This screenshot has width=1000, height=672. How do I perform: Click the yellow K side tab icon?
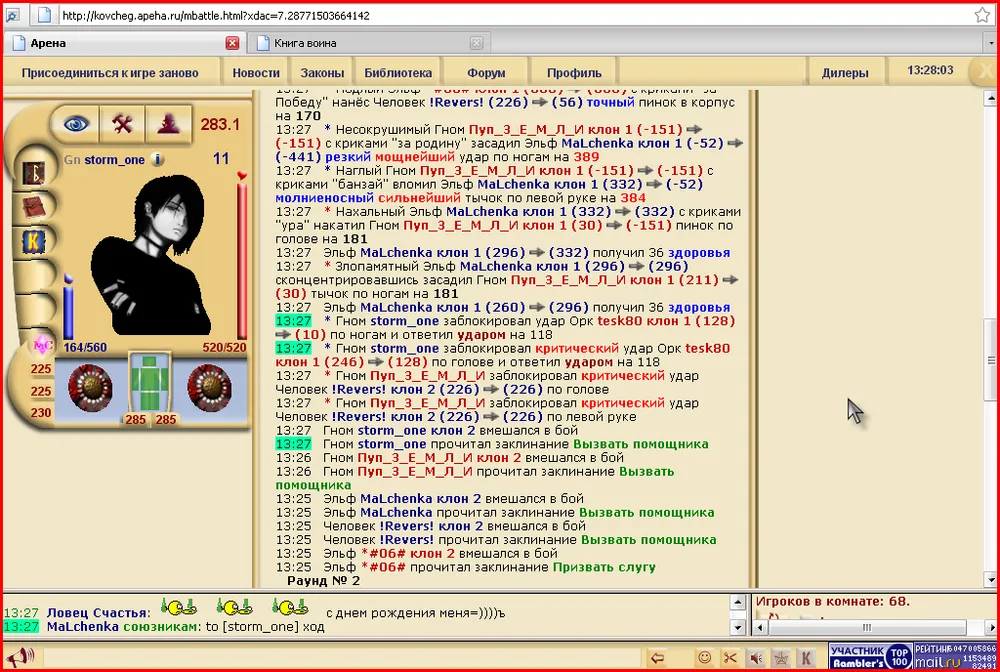(34, 241)
